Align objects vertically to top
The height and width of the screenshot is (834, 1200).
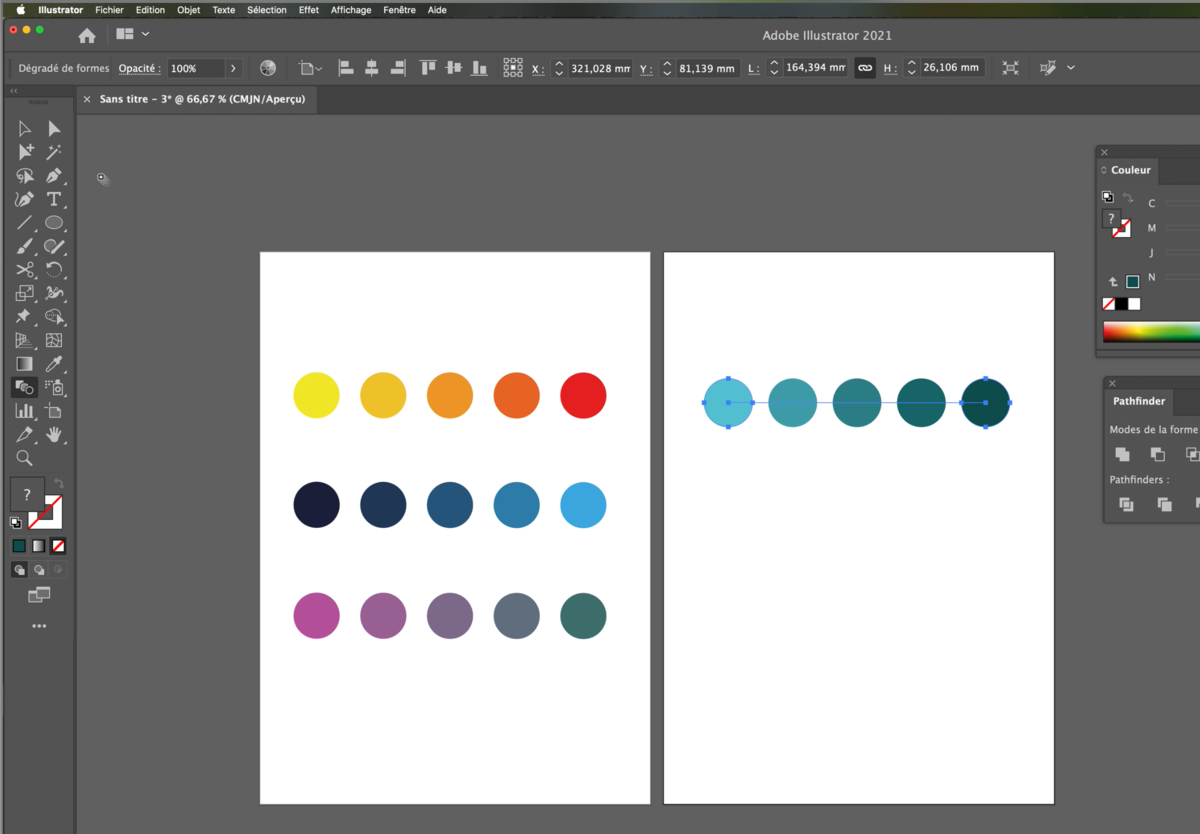428,68
